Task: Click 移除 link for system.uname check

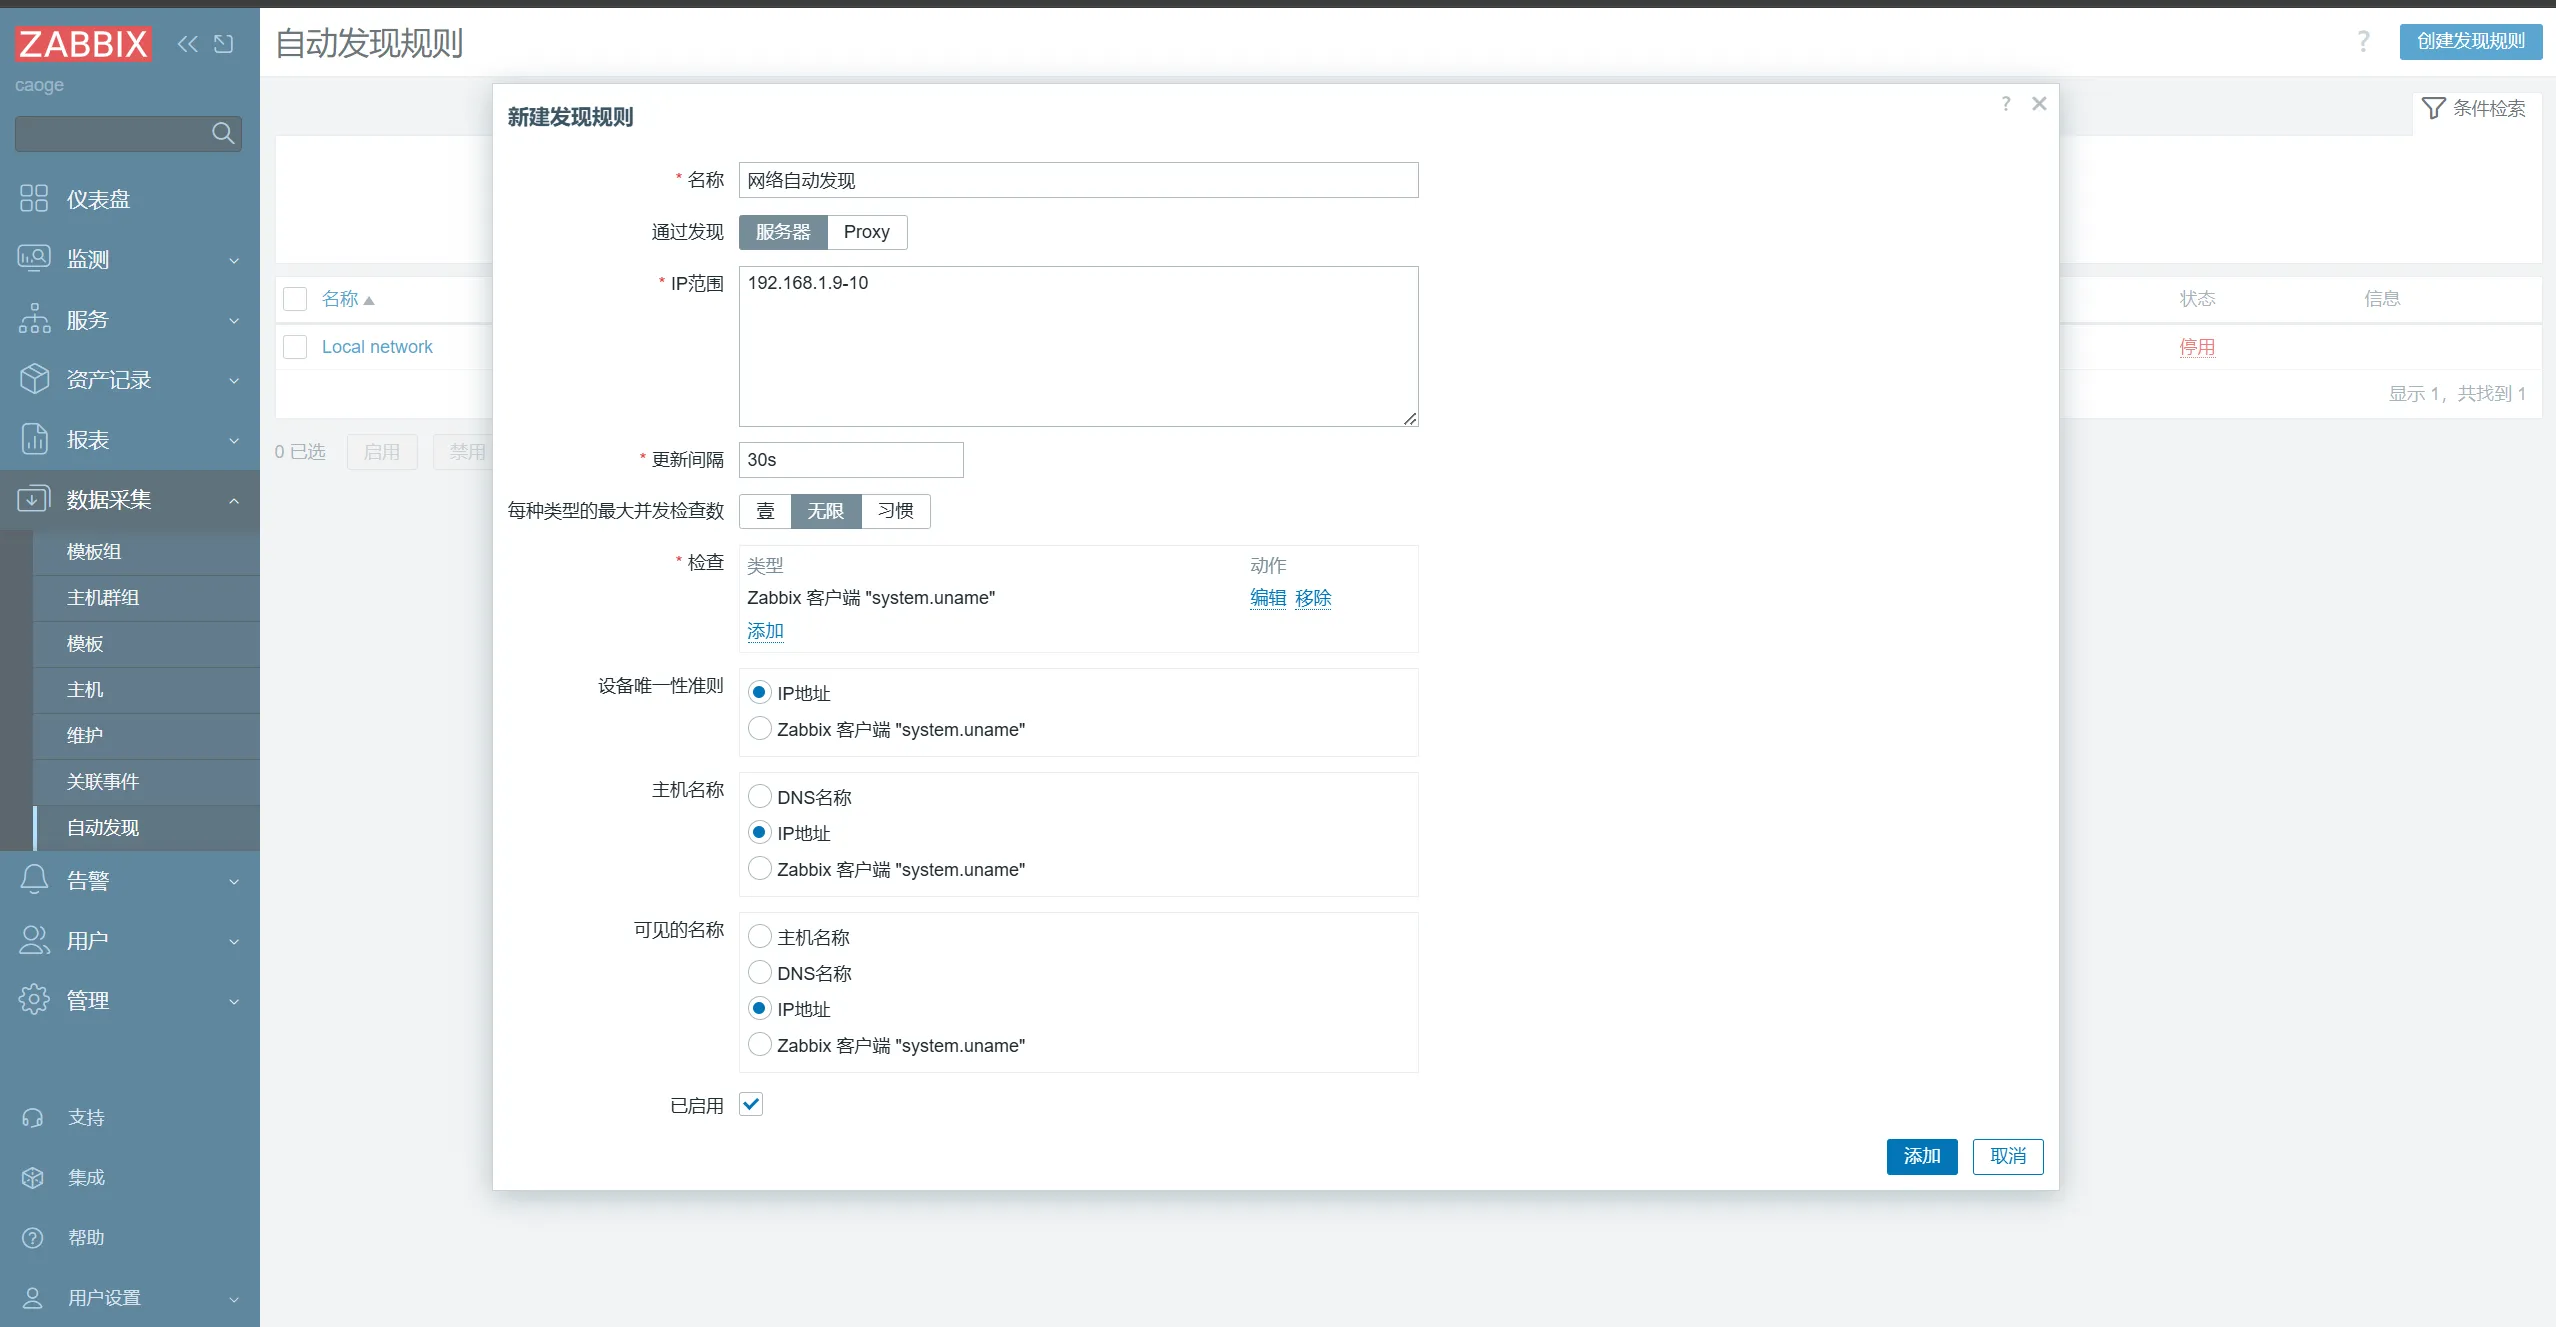Action: (x=1313, y=598)
